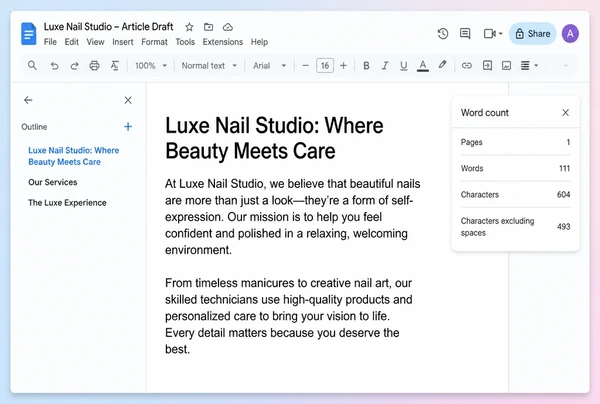This screenshot has height=404, width=600.
Task: Click the font size field showing 16
Action: 325,66
